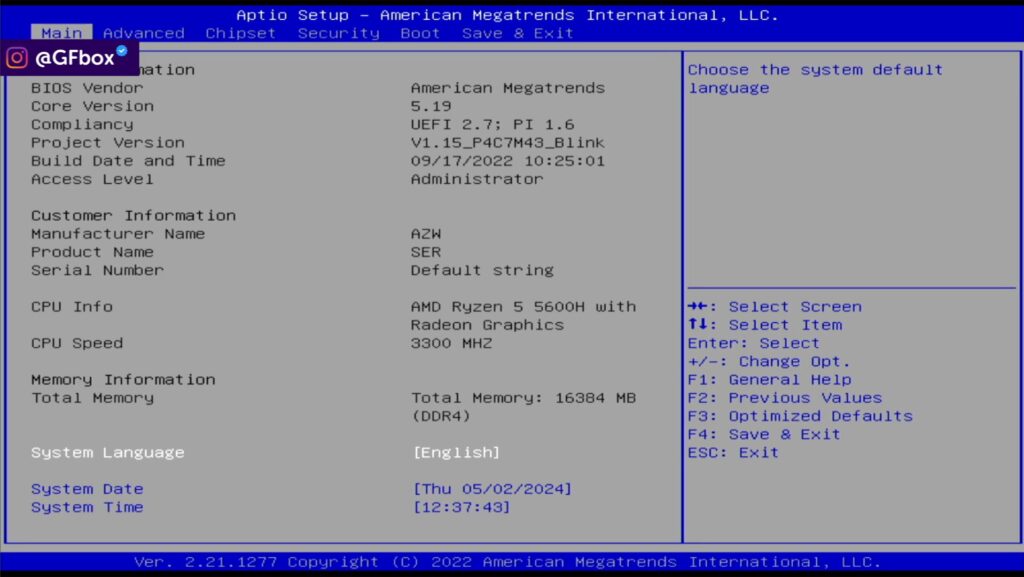Click the Build Date and Time label
Viewport: 1024px width, 577px height.
pos(128,161)
